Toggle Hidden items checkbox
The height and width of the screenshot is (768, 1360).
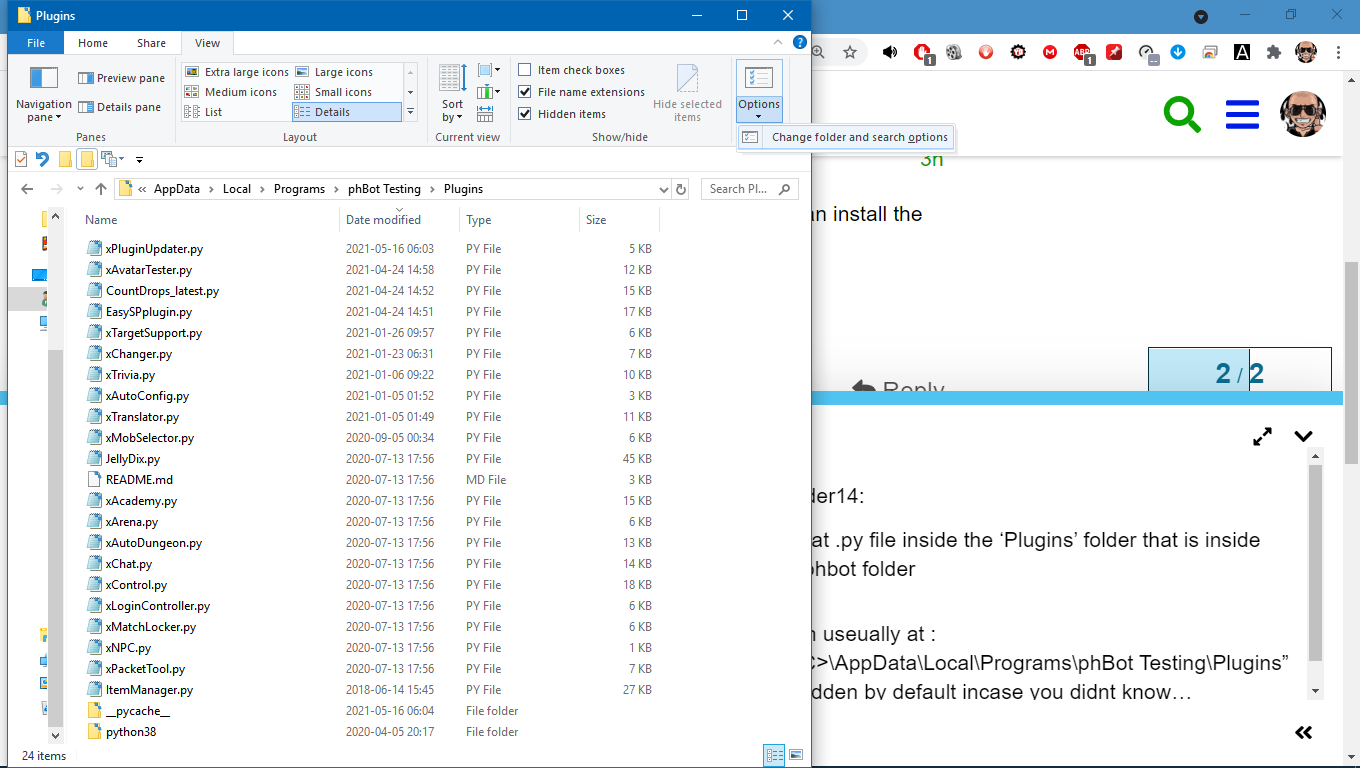click(525, 114)
